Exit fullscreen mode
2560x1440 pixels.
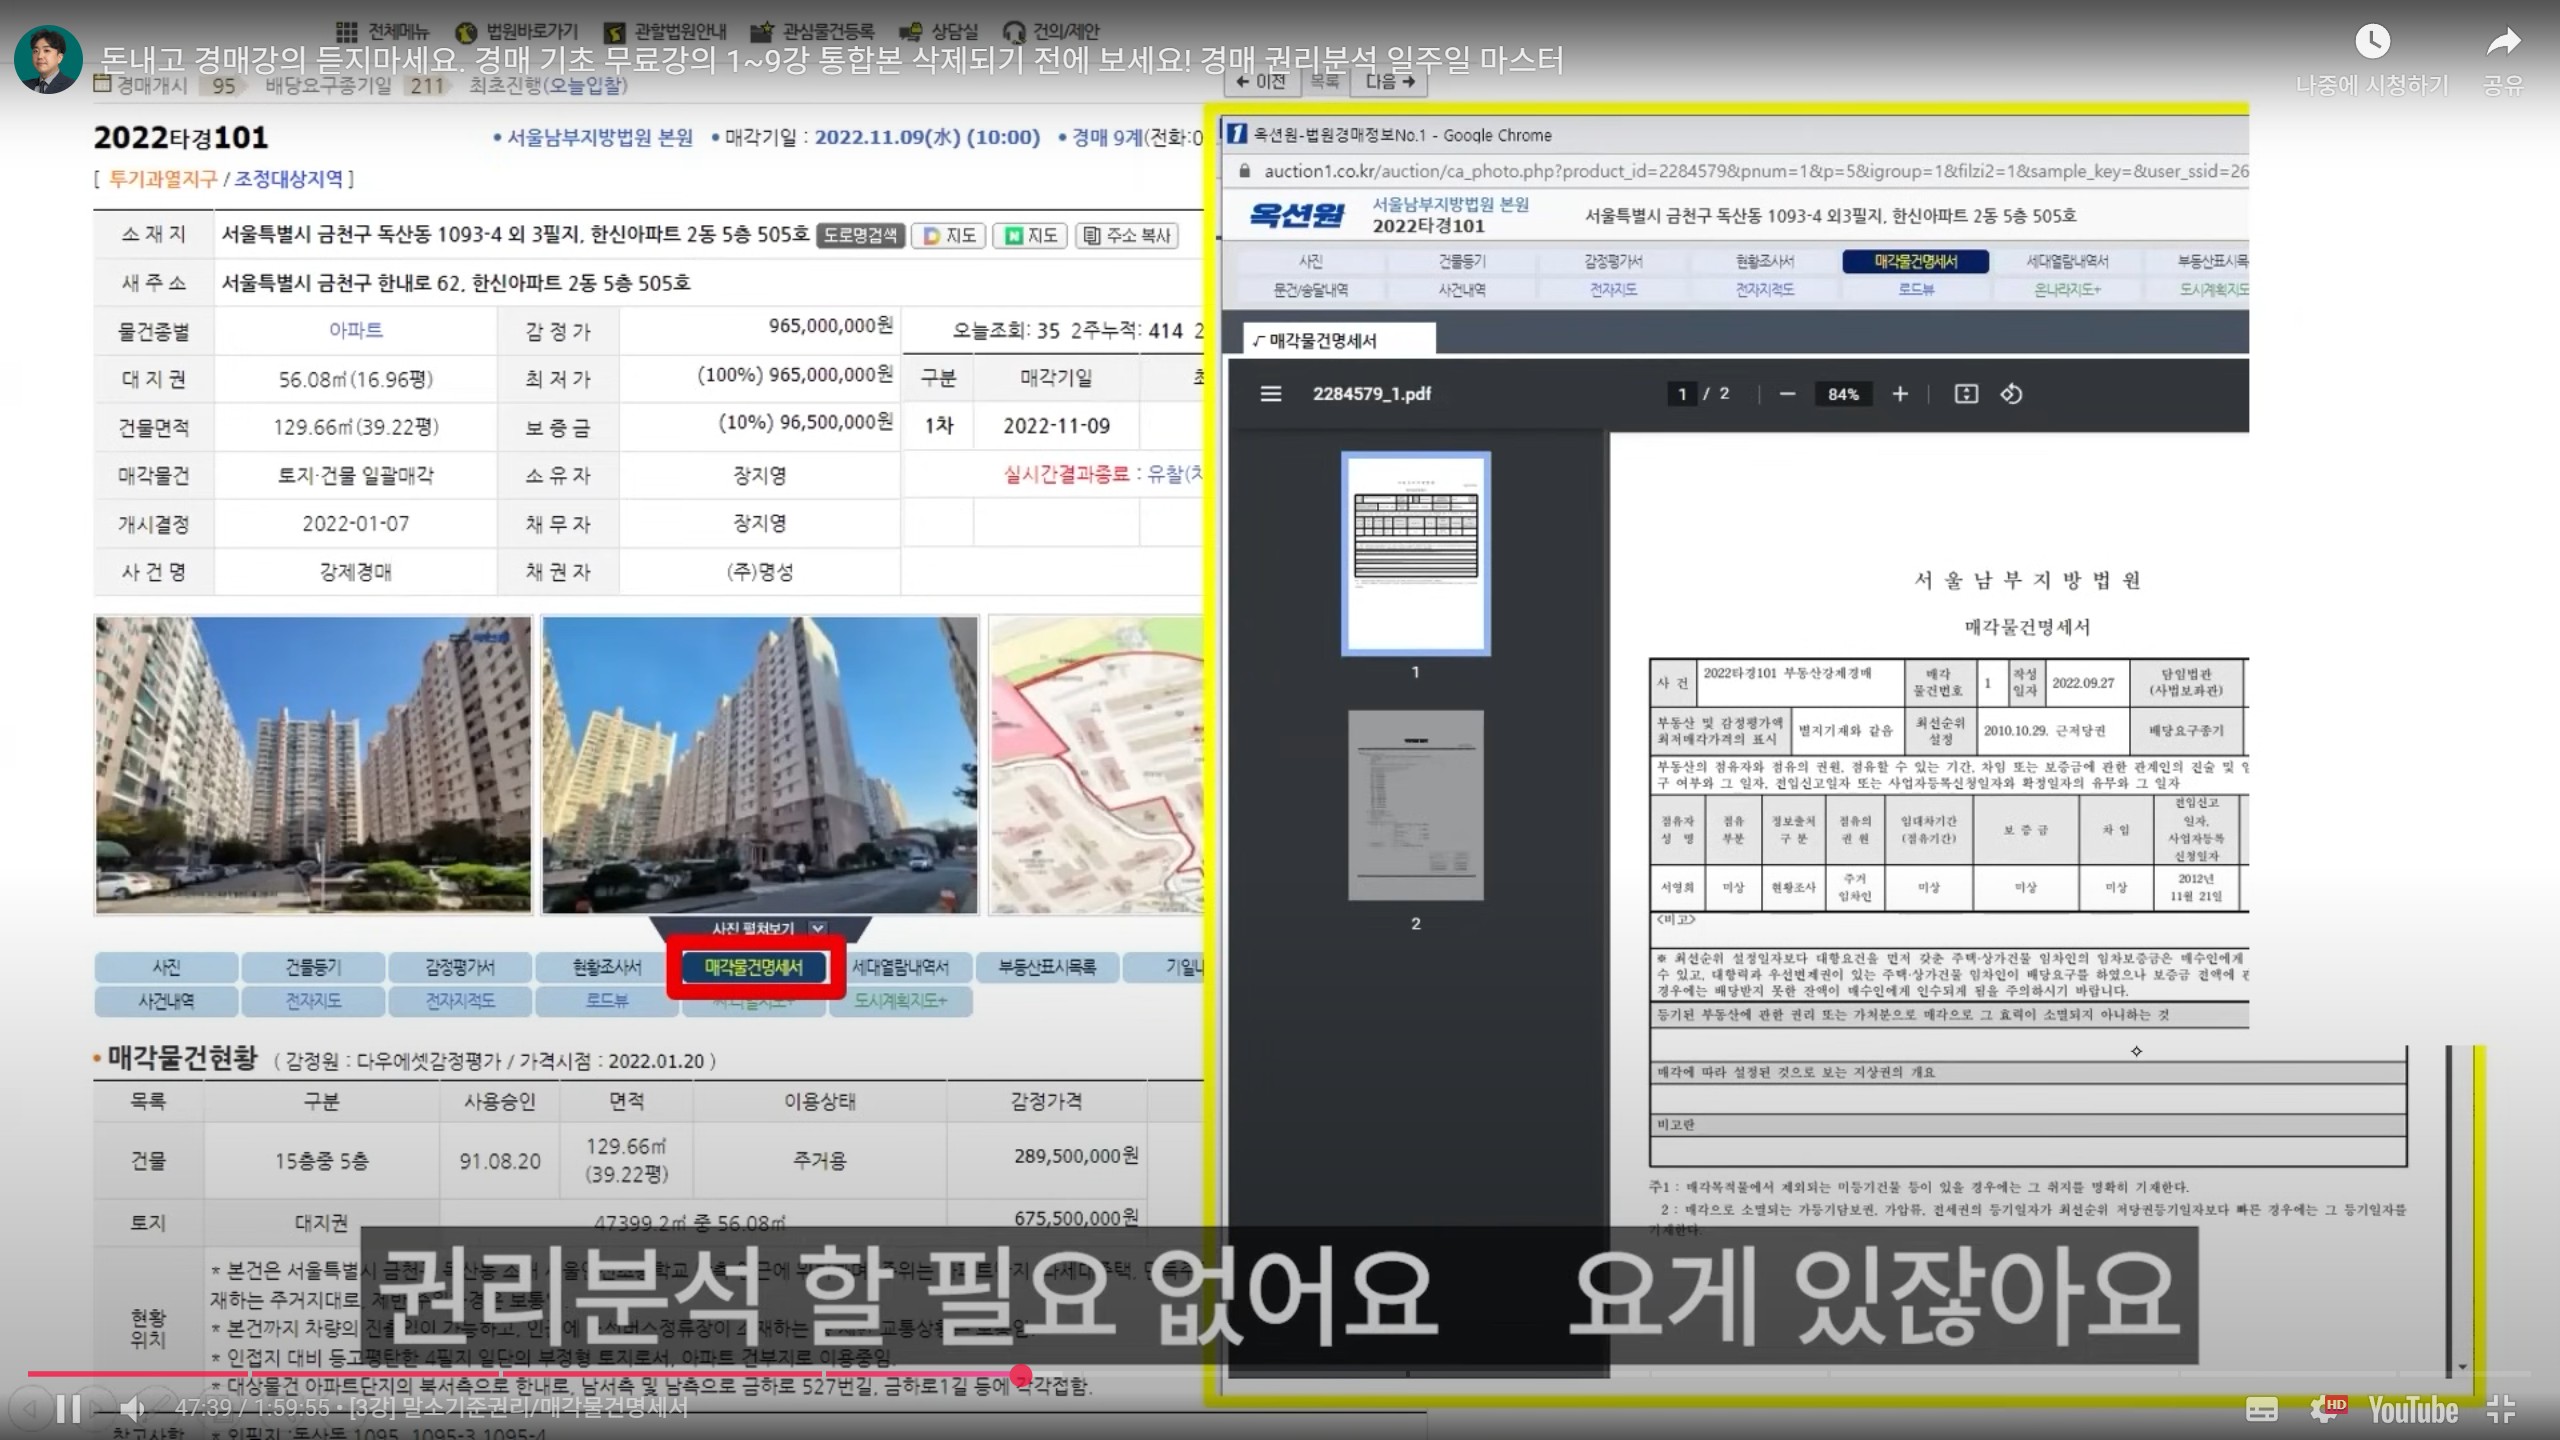(x=2500, y=1410)
